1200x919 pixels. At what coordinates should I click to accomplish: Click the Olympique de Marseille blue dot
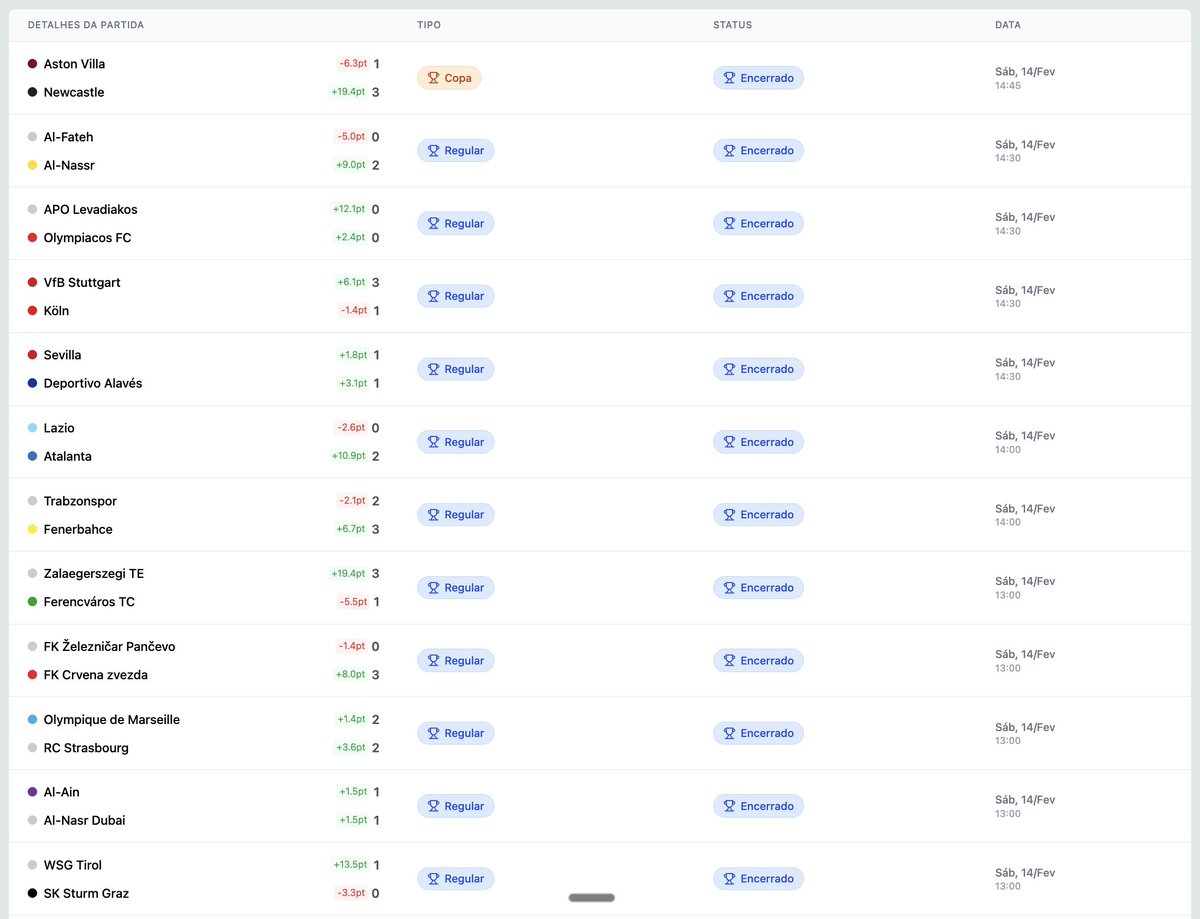click(33, 719)
